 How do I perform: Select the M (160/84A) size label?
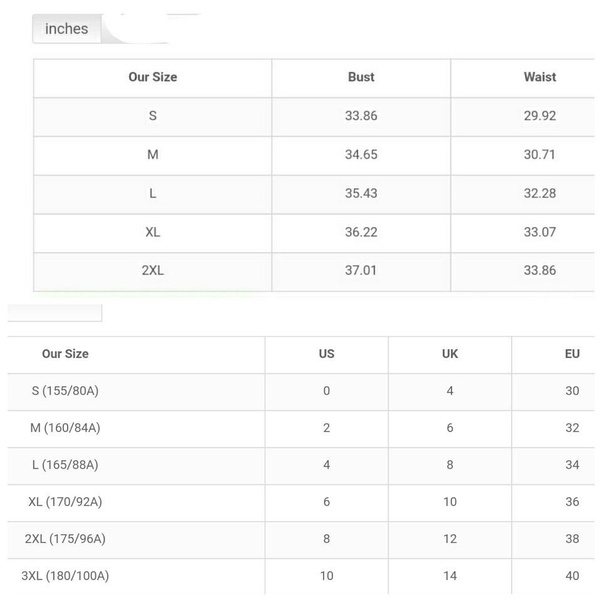tap(65, 428)
